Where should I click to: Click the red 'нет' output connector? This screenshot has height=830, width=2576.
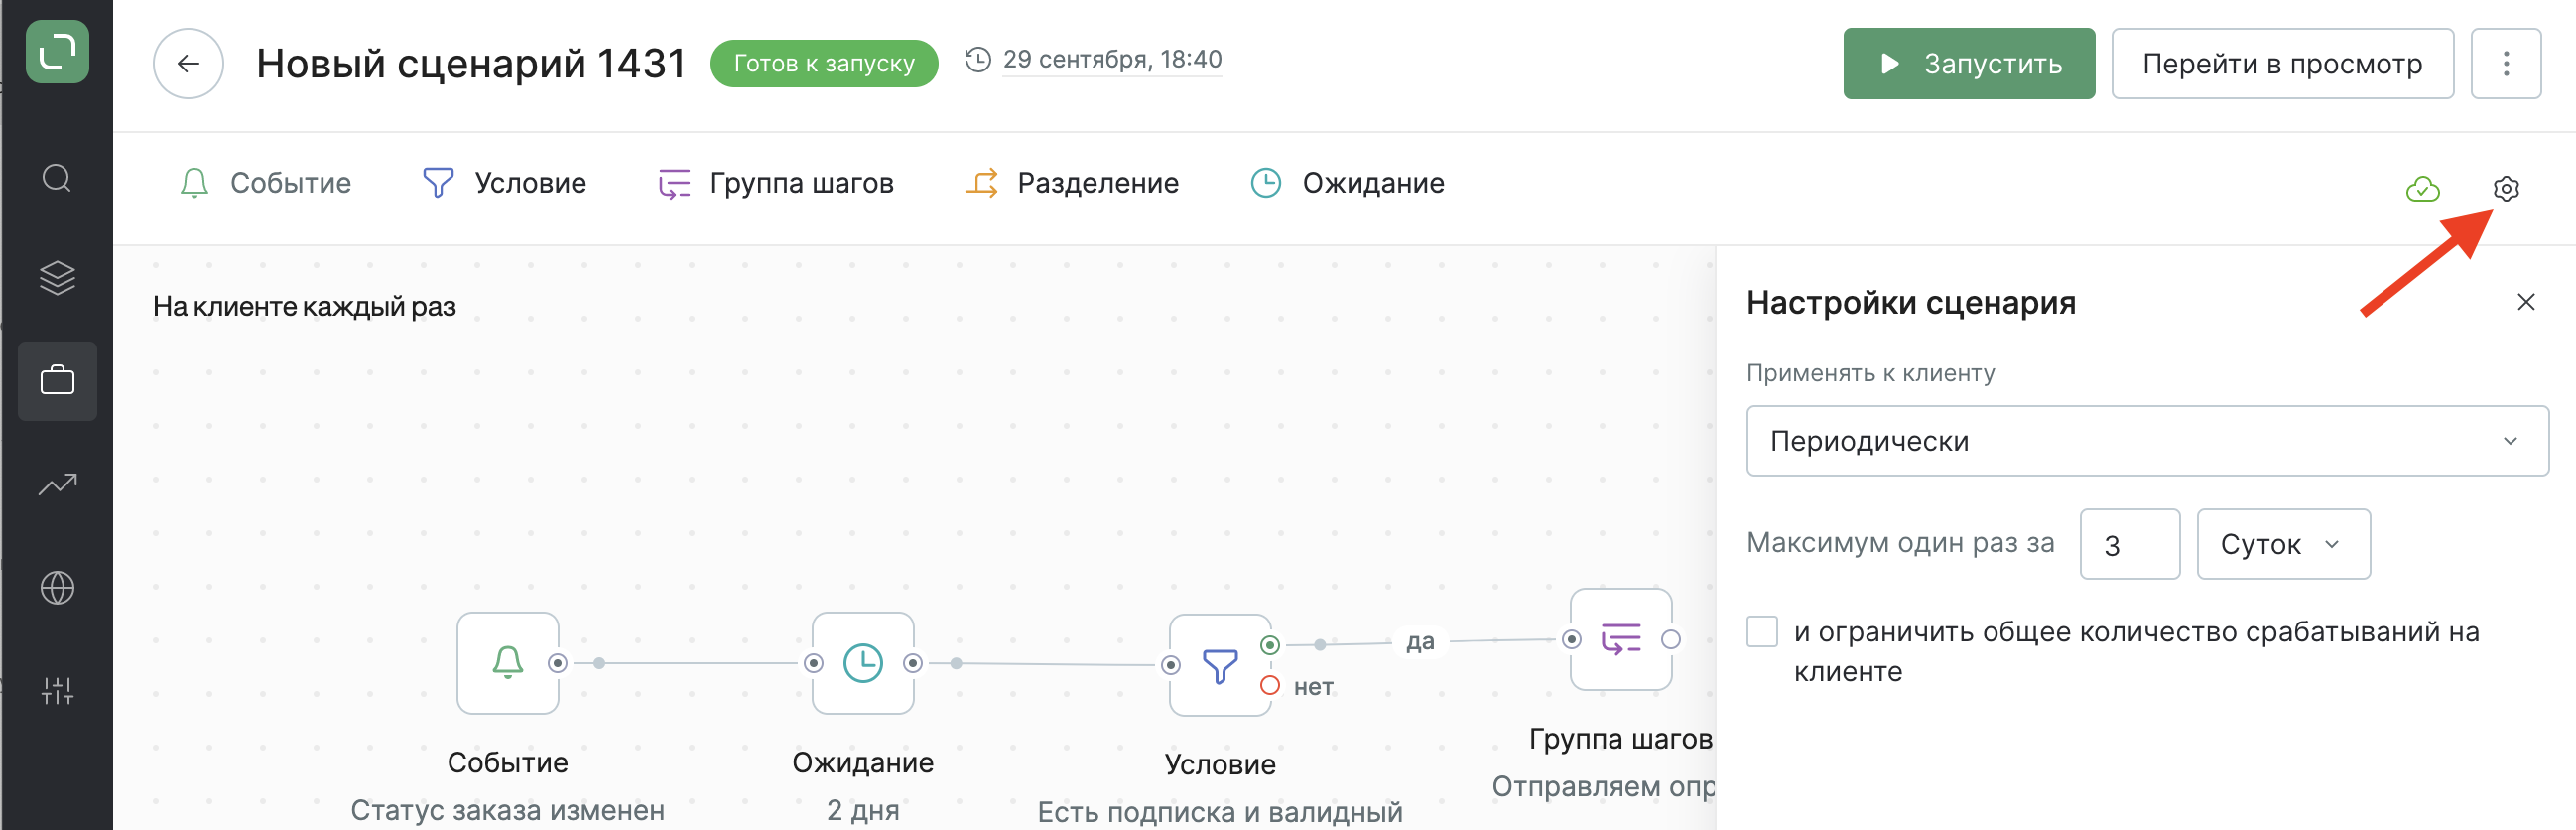(1270, 685)
